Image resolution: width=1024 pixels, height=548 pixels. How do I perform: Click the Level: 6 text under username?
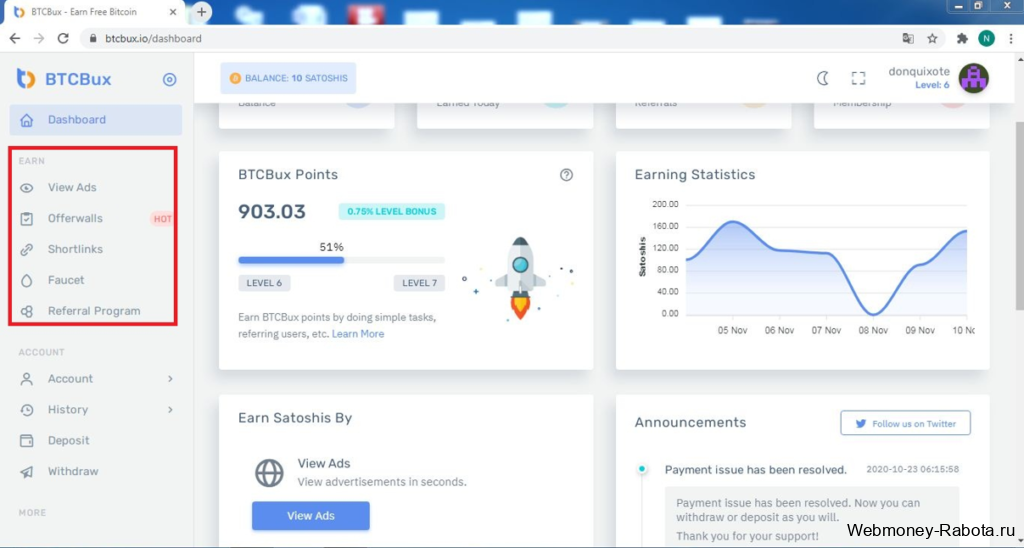point(933,85)
